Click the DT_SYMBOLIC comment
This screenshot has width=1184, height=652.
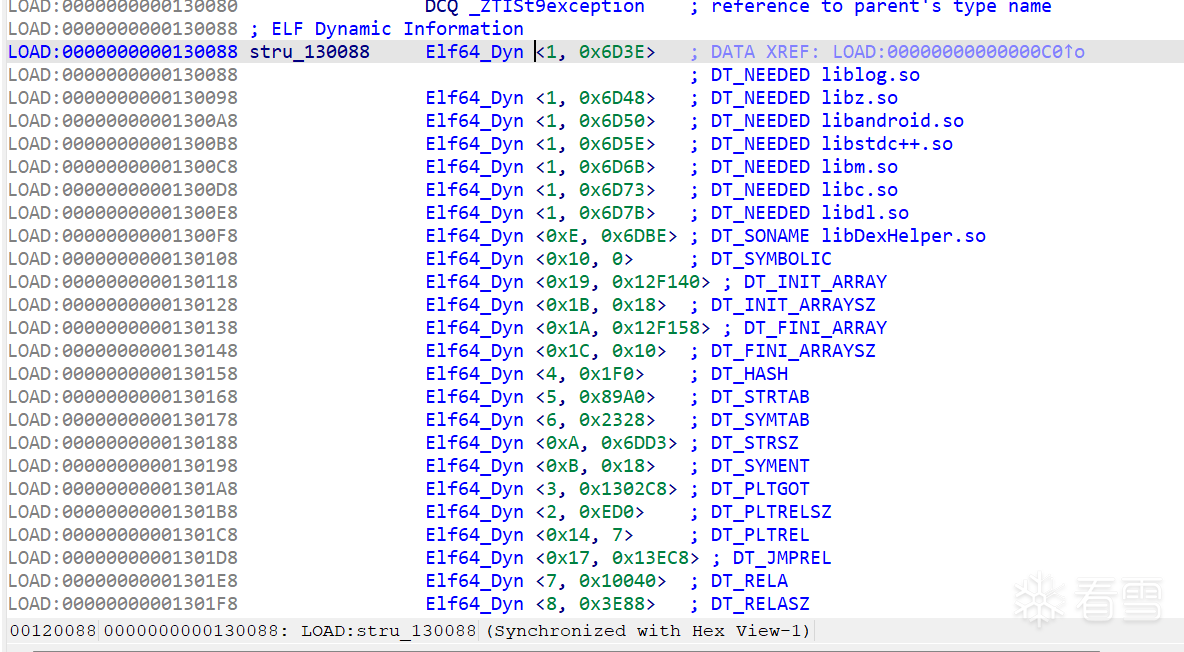[x=771, y=259]
